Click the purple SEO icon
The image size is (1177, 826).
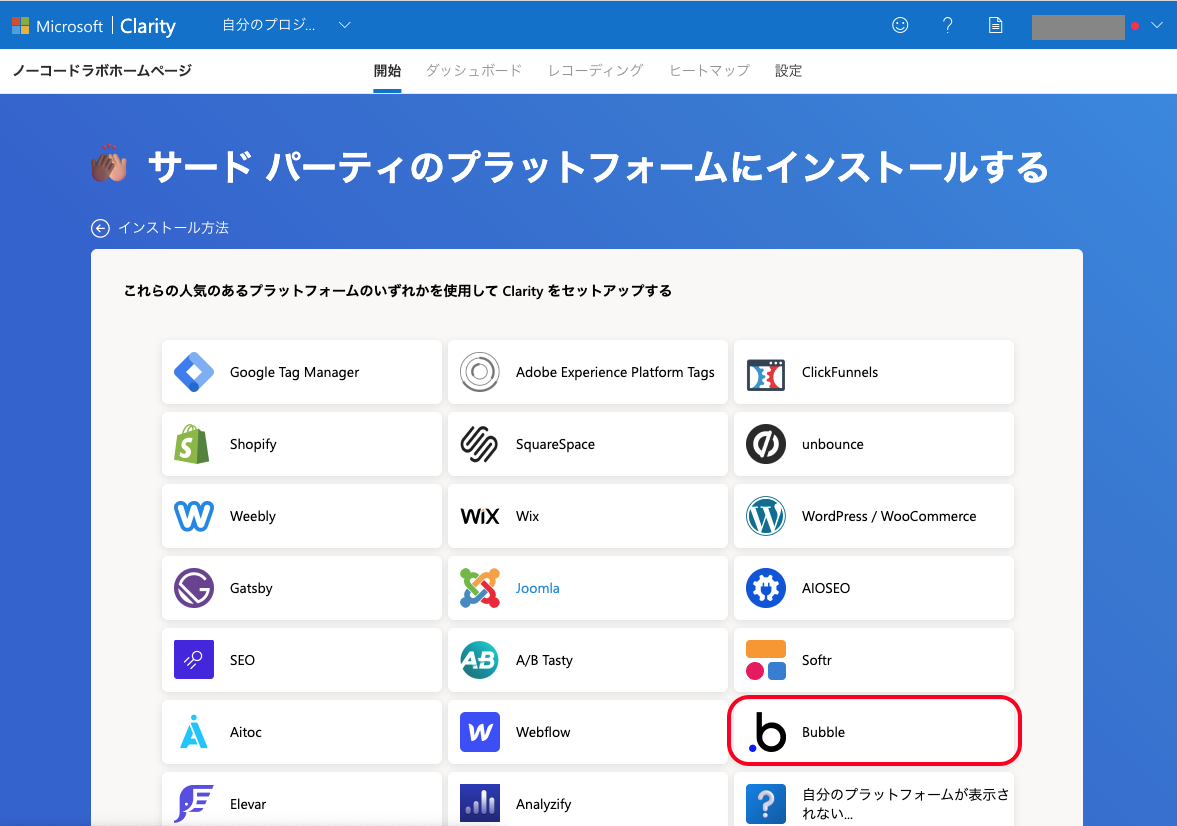(x=194, y=659)
